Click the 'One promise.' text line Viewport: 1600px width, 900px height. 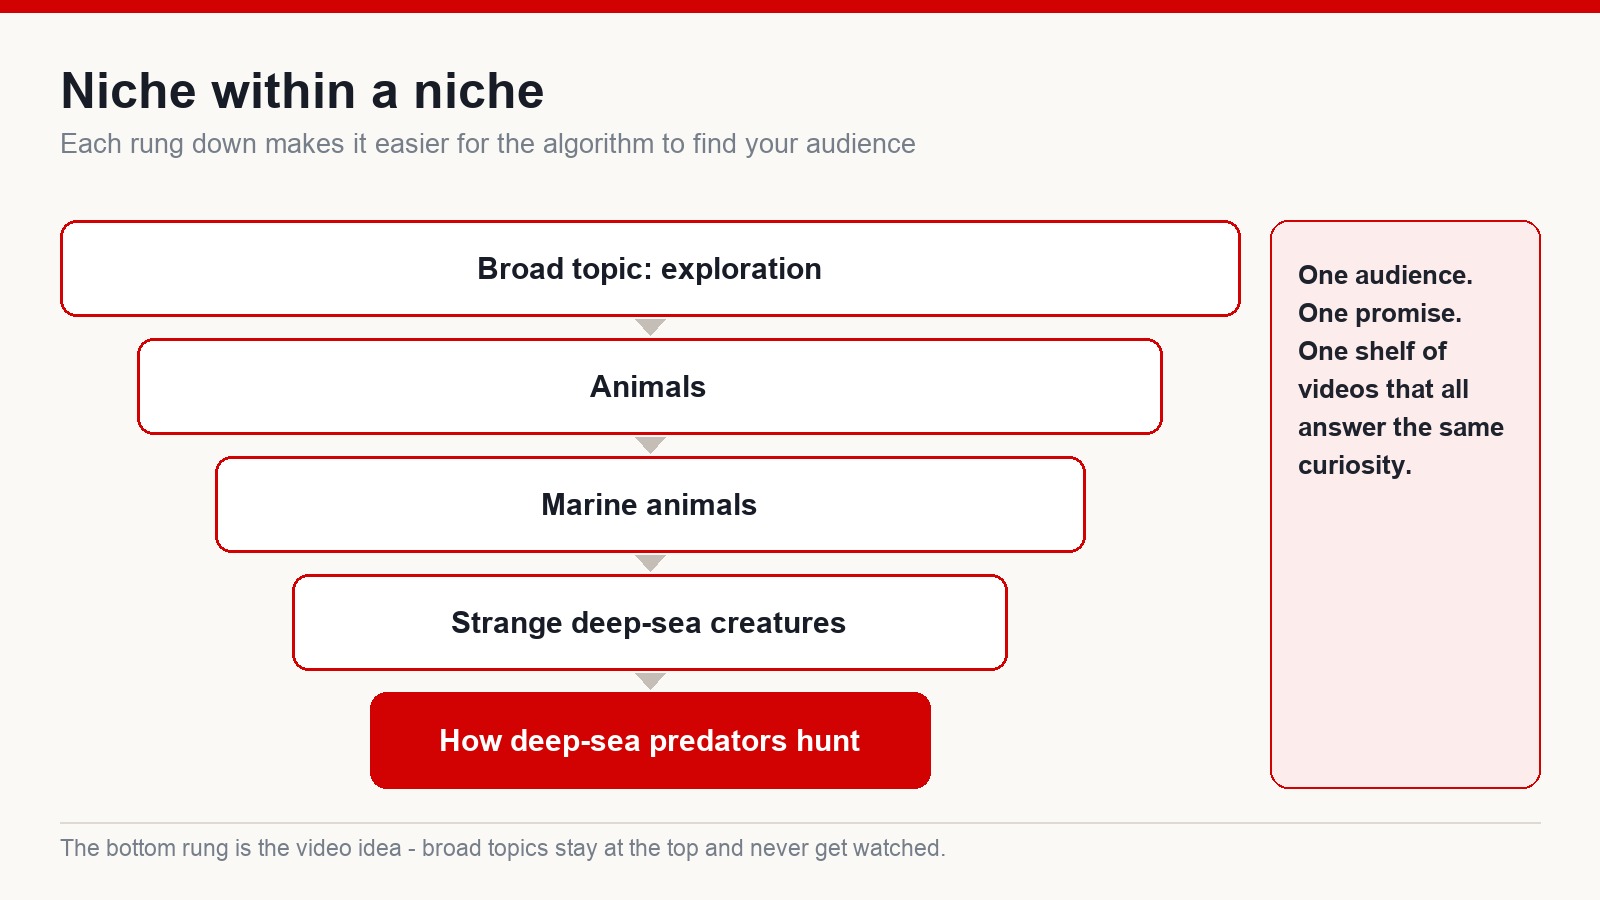(x=1380, y=313)
